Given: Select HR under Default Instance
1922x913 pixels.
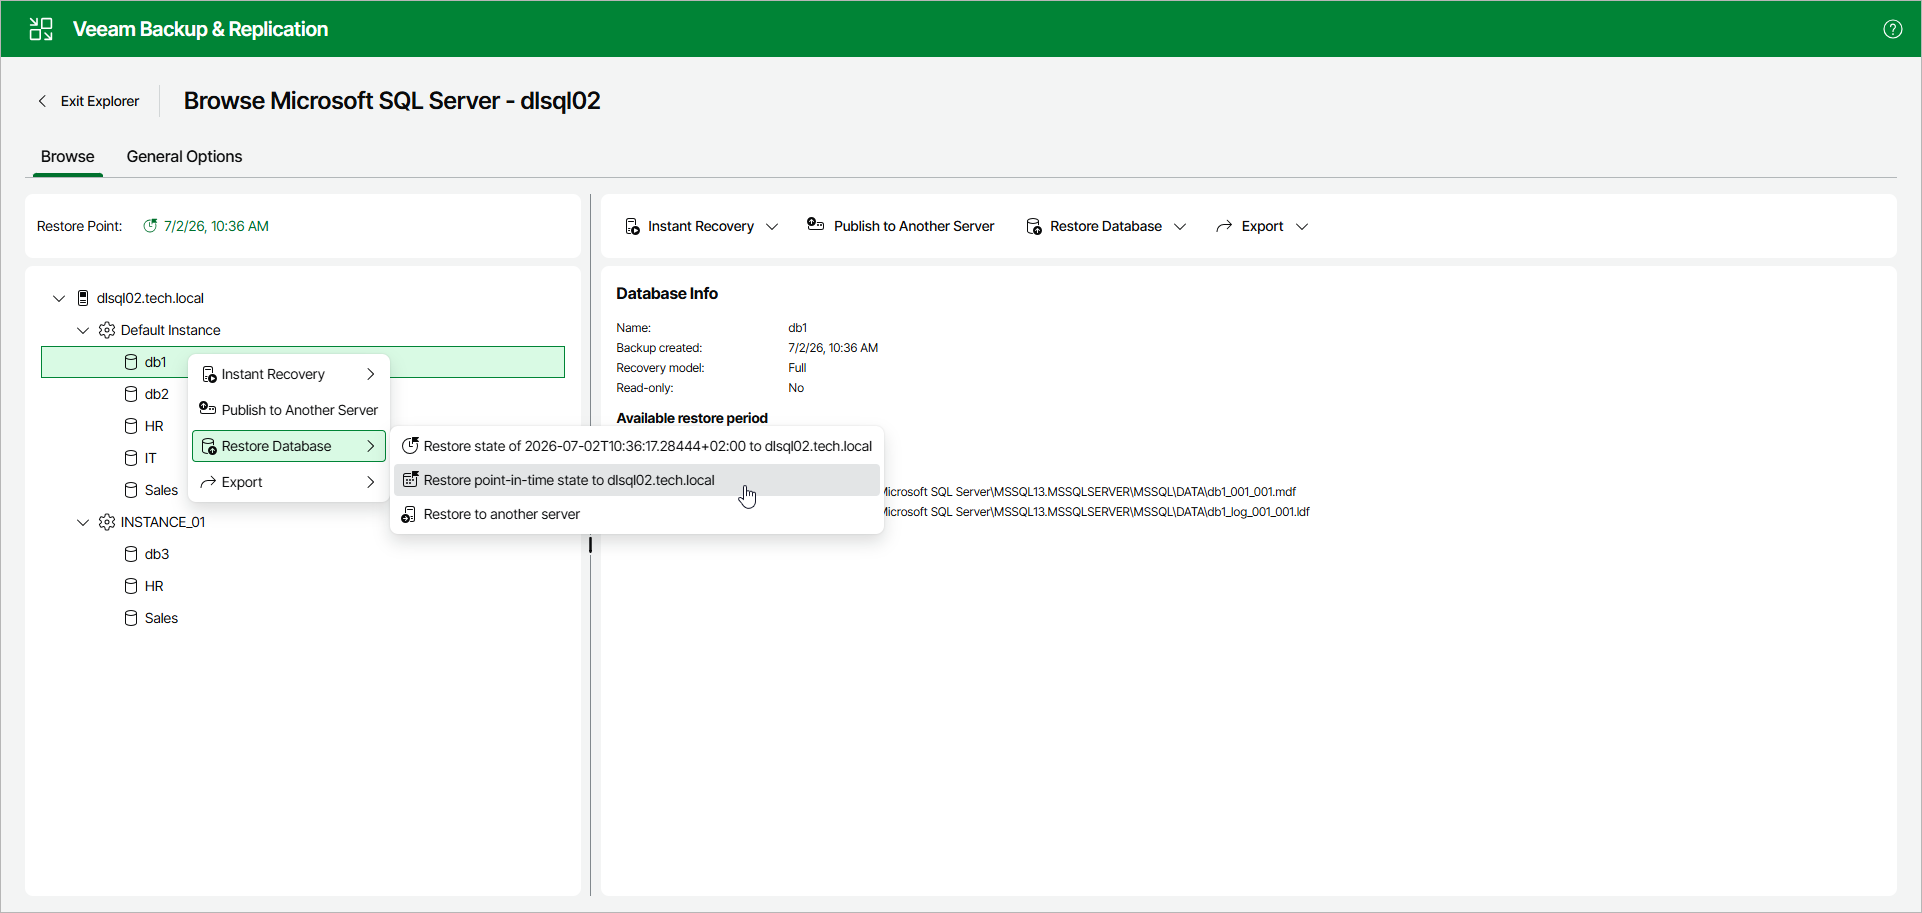Looking at the screenshot, I should pyautogui.click(x=154, y=426).
